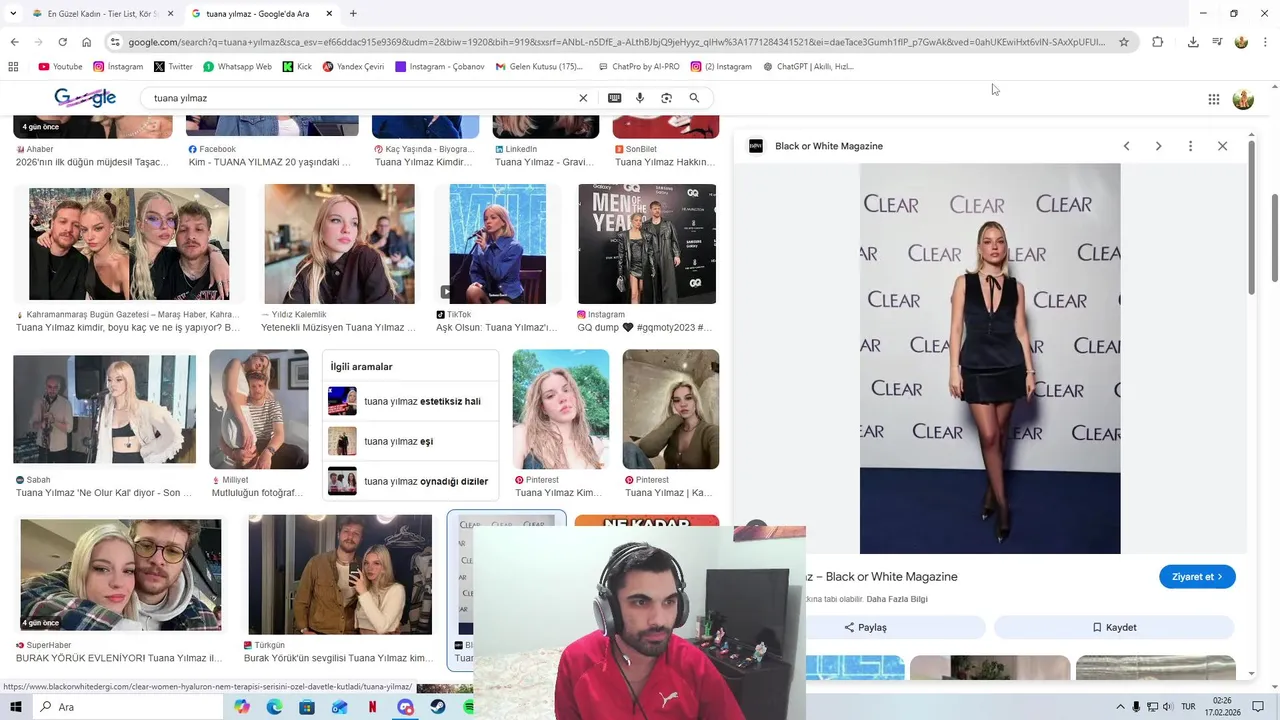
Task: Open the clock and date in taskbar
Action: [x=1222, y=707]
